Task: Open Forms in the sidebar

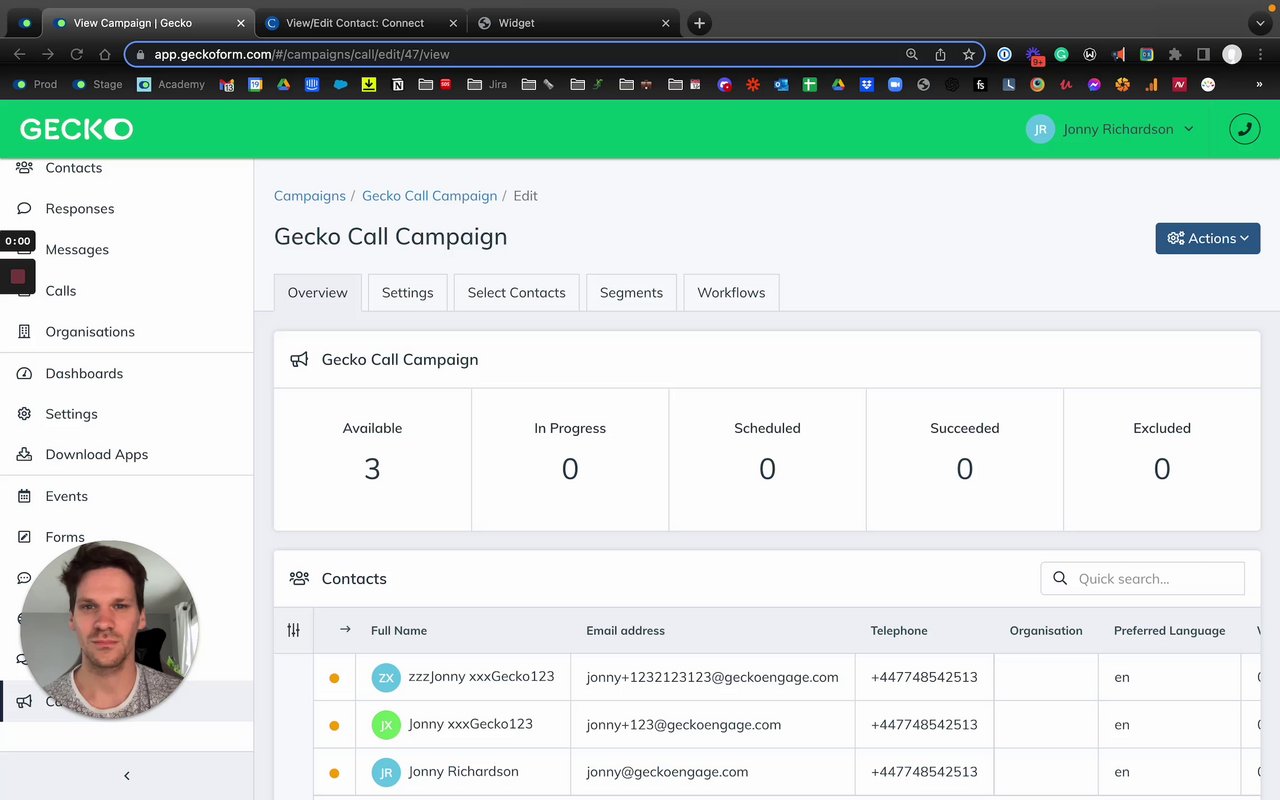Action: (65, 537)
